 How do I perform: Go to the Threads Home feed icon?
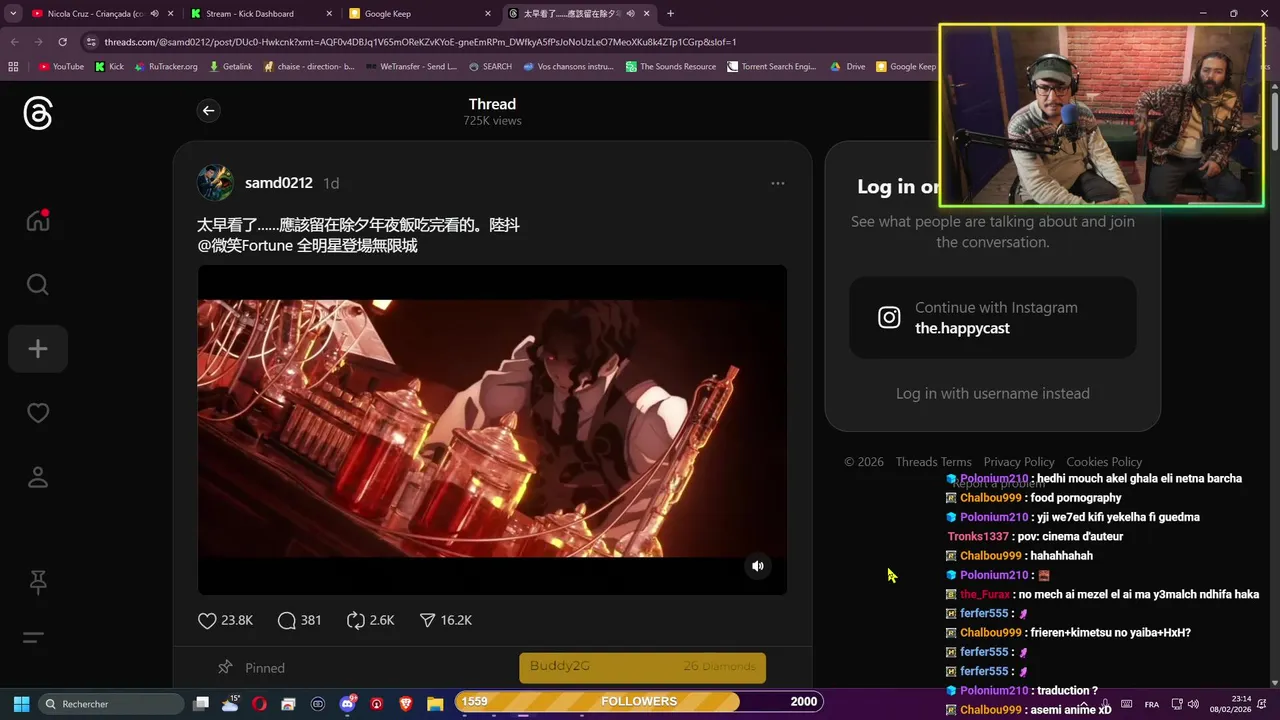[38, 220]
